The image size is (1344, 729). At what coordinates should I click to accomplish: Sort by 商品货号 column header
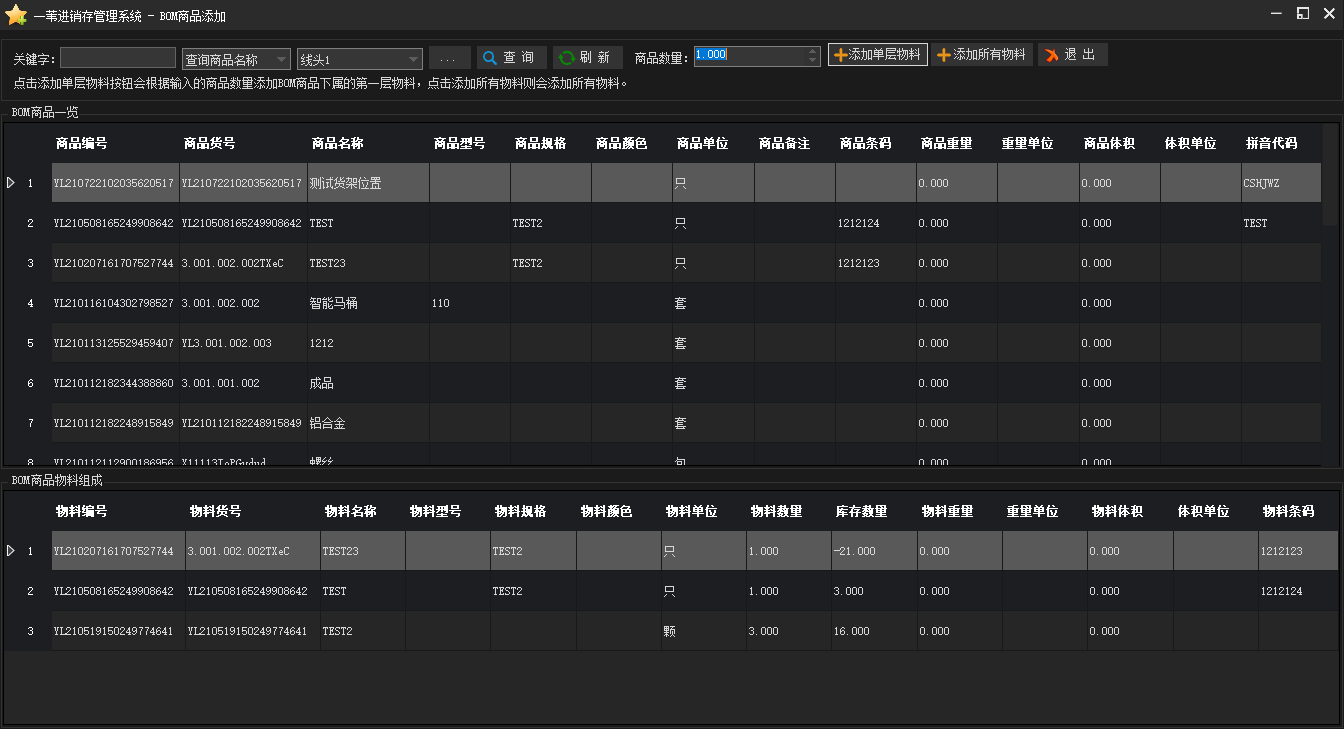click(210, 144)
